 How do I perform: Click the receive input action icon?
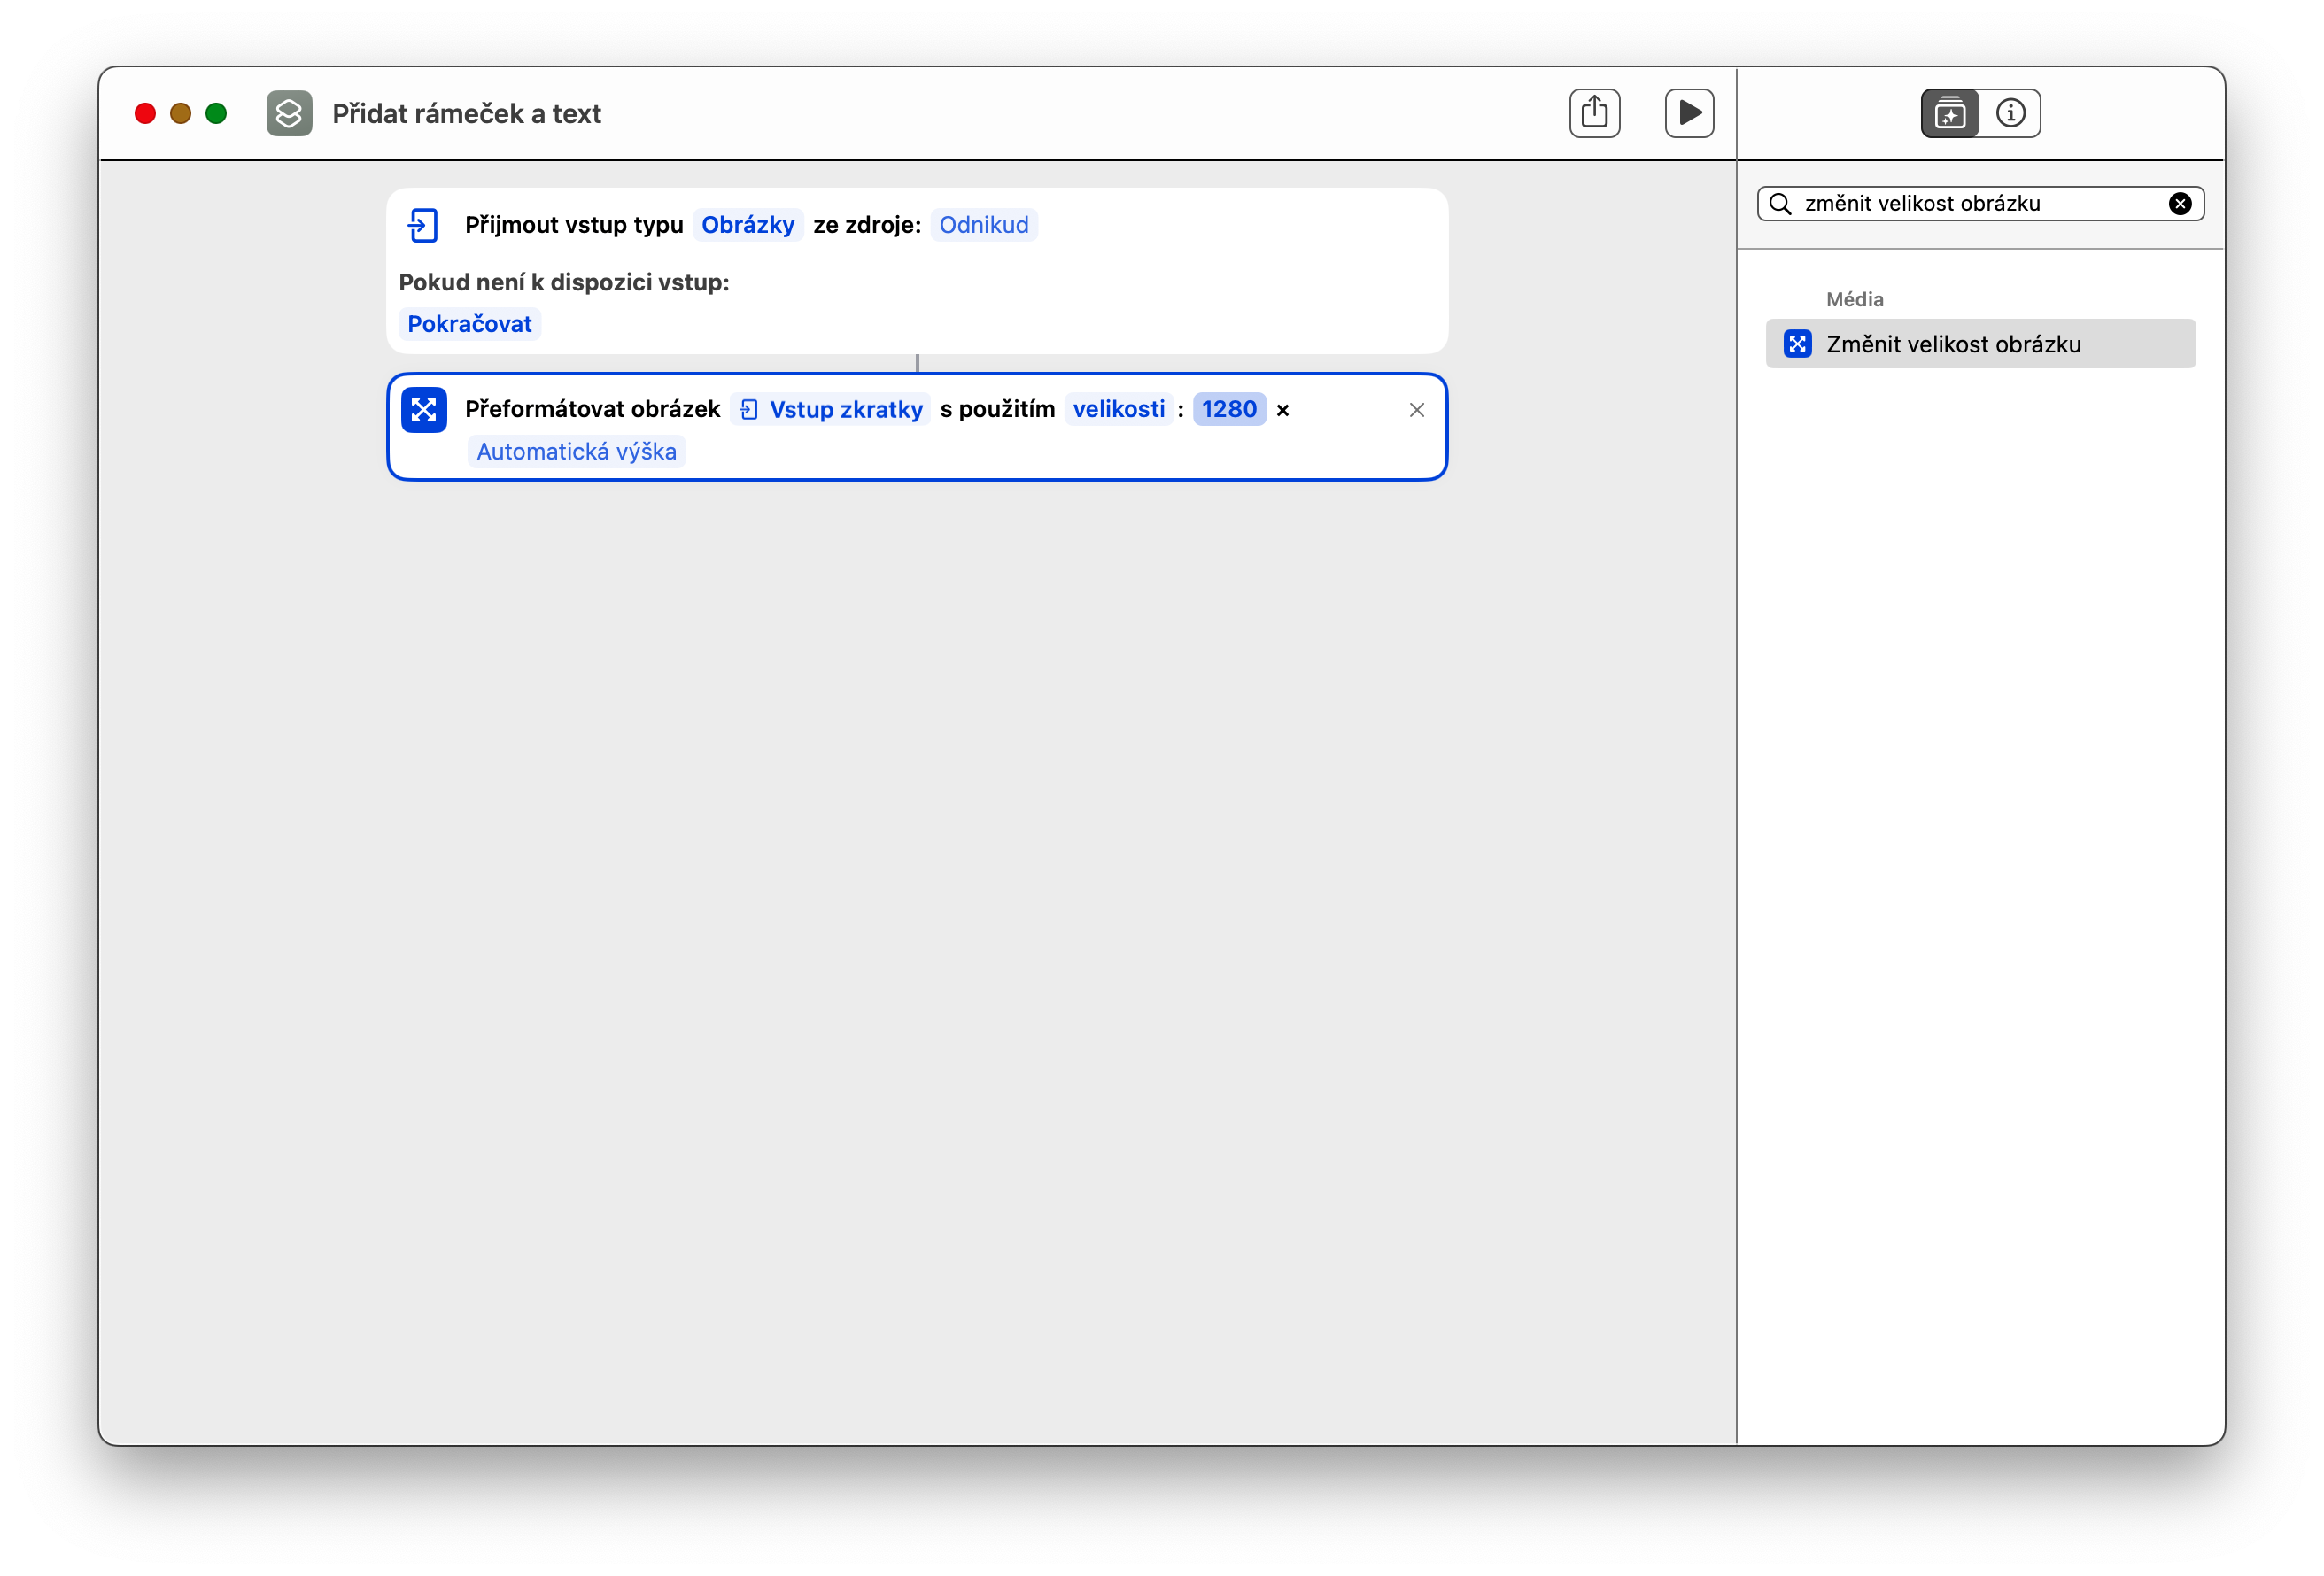(x=423, y=225)
